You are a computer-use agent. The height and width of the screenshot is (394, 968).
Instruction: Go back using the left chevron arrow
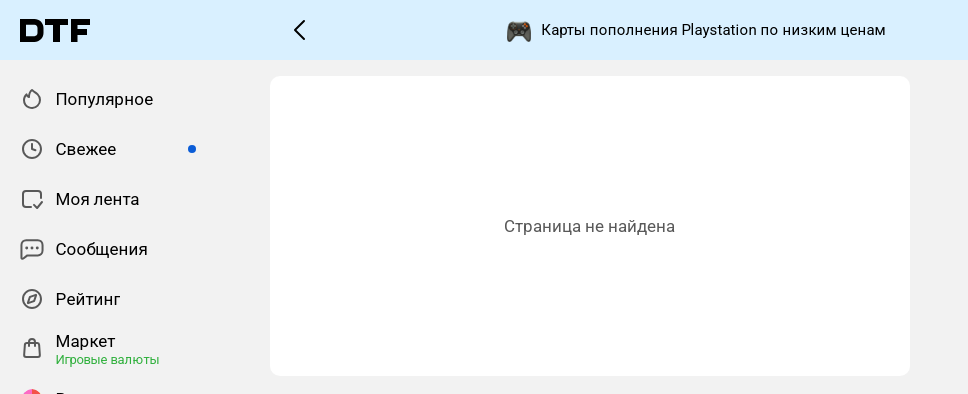pos(299,30)
